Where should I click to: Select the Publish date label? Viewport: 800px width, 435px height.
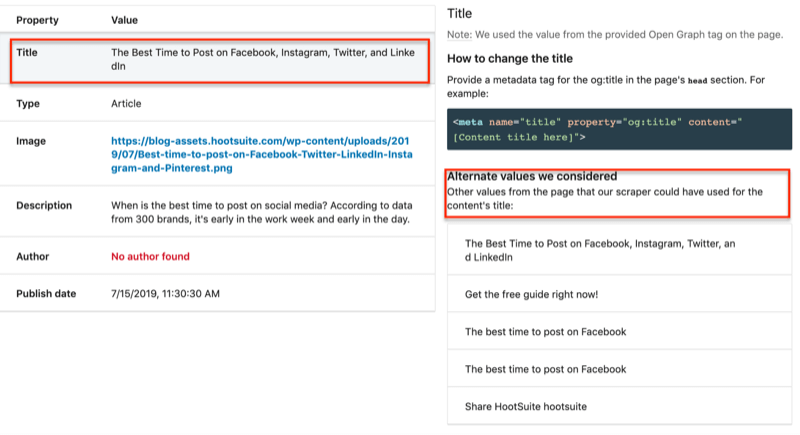pos(46,294)
